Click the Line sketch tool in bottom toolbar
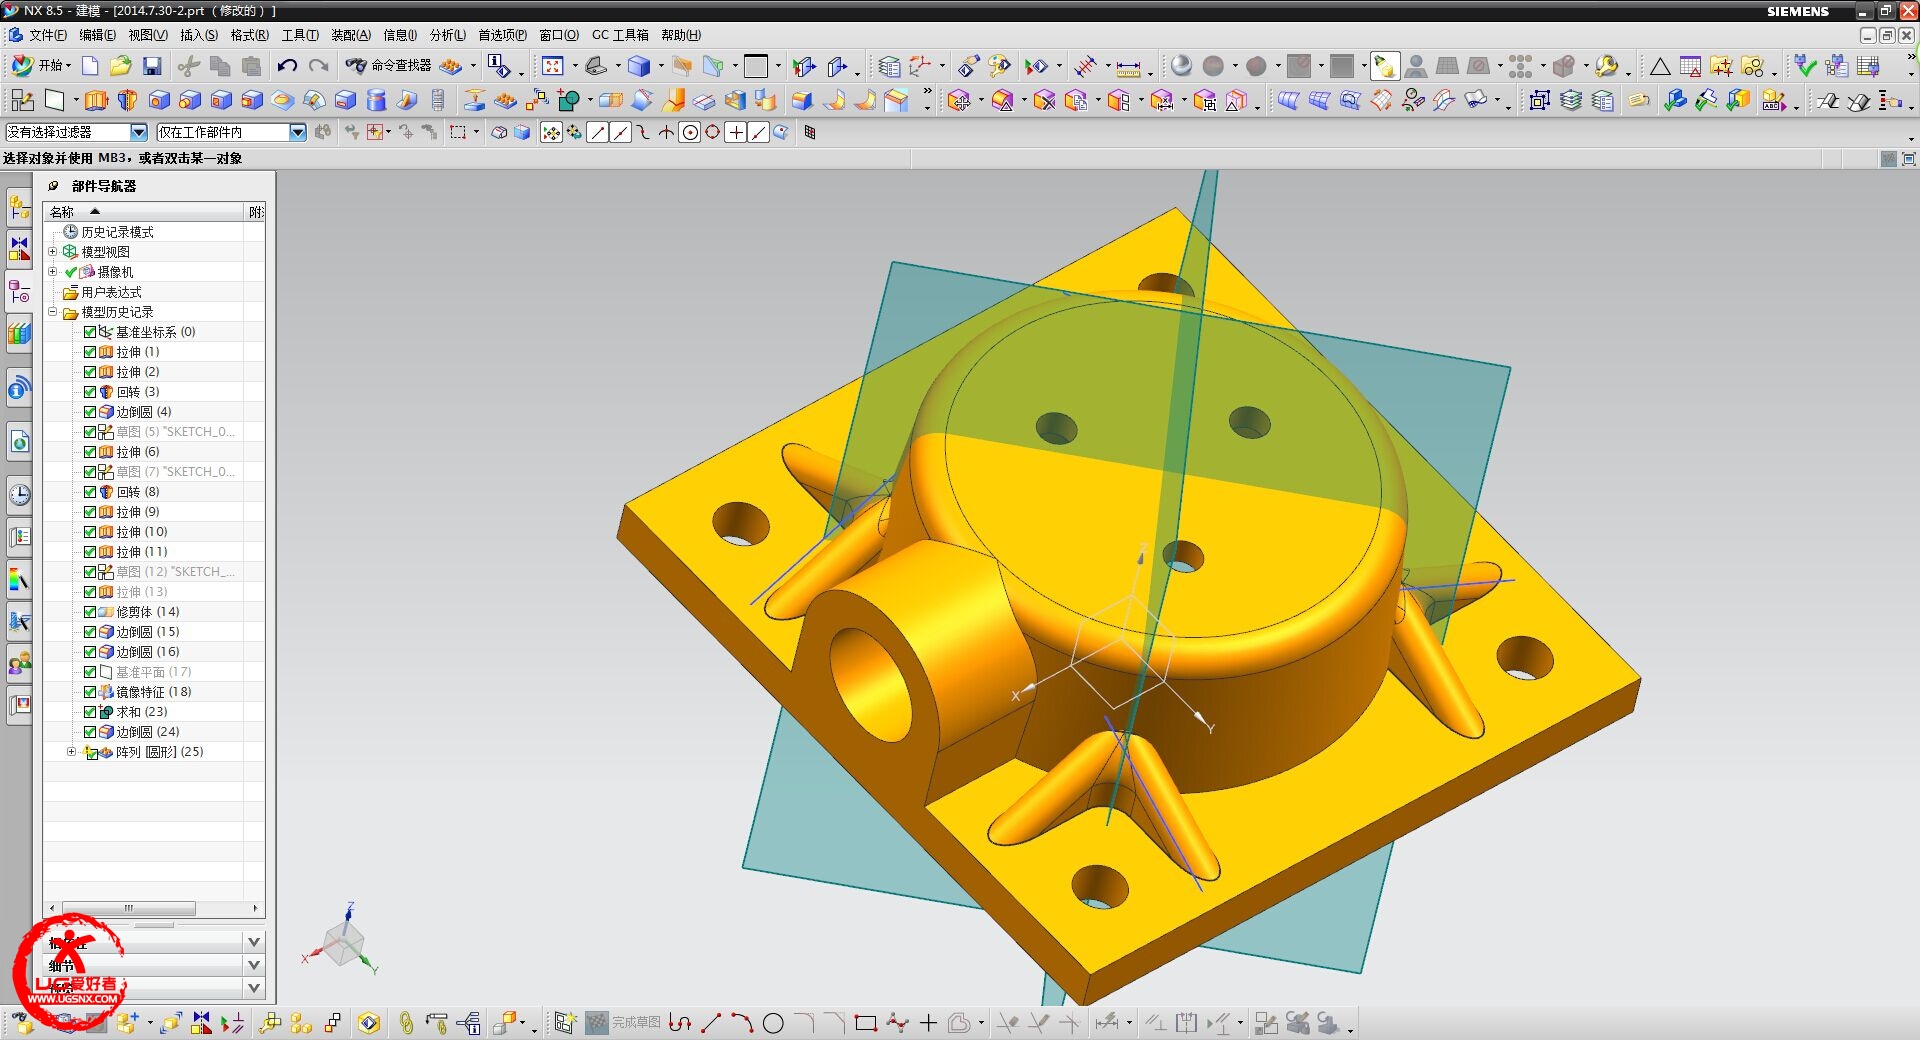 tap(711, 1023)
